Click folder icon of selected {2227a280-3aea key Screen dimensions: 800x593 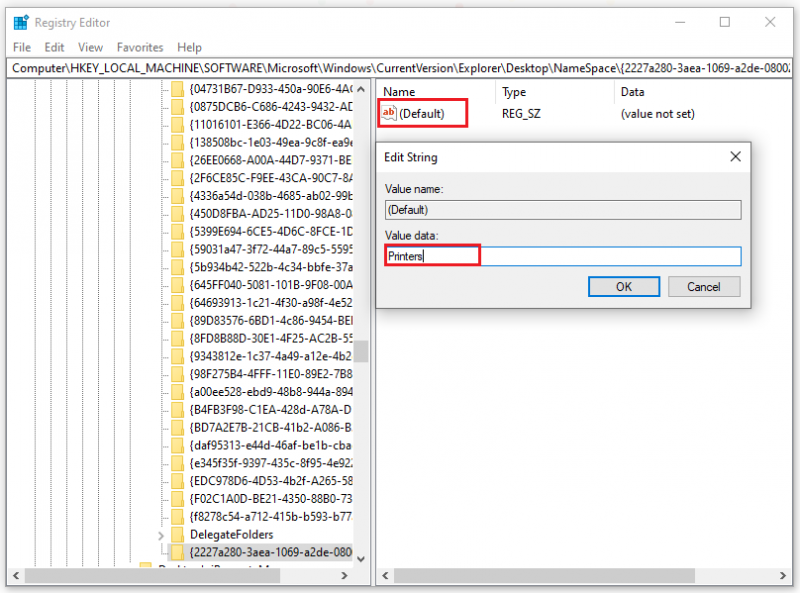[x=177, y=552]
